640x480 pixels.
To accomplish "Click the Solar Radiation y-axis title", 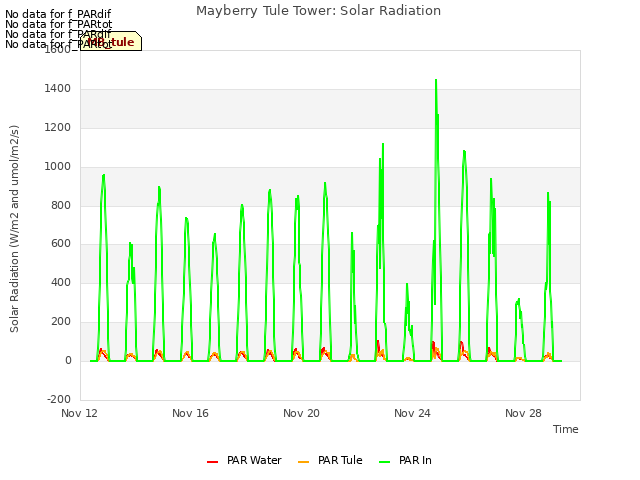I will pos(14,229).
